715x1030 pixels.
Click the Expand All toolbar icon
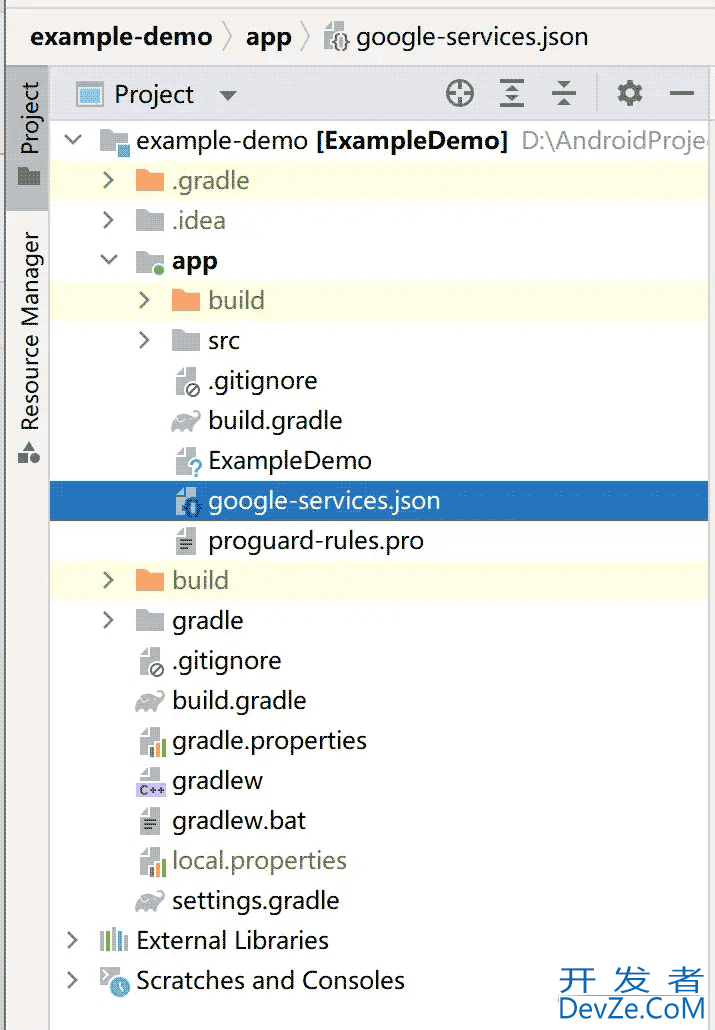511,93
